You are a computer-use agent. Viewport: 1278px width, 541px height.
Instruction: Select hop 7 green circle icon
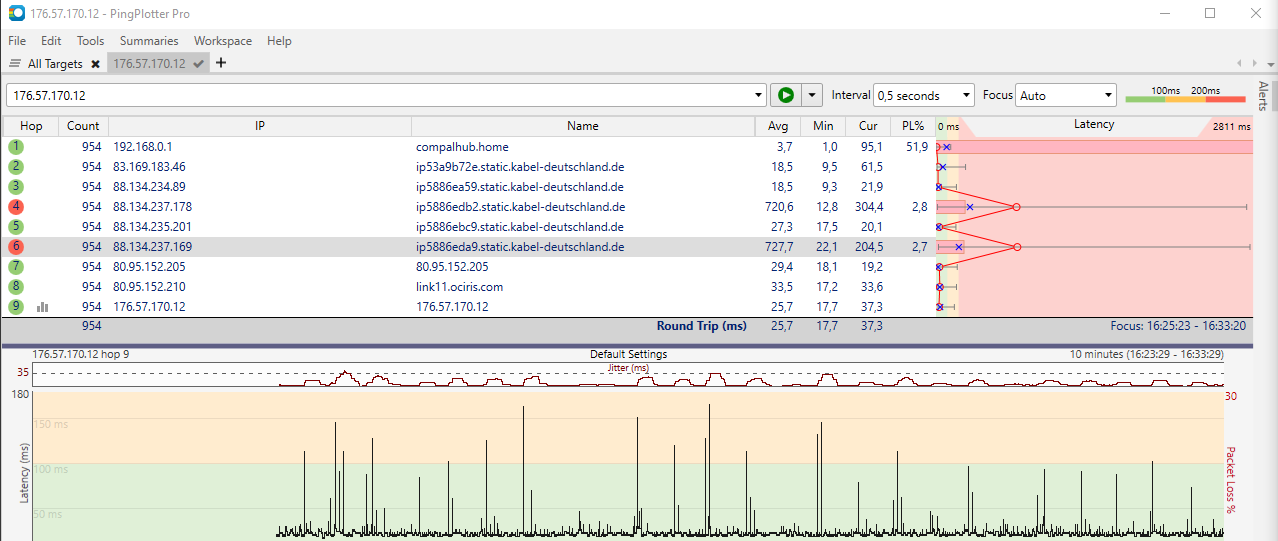[16, 267]
